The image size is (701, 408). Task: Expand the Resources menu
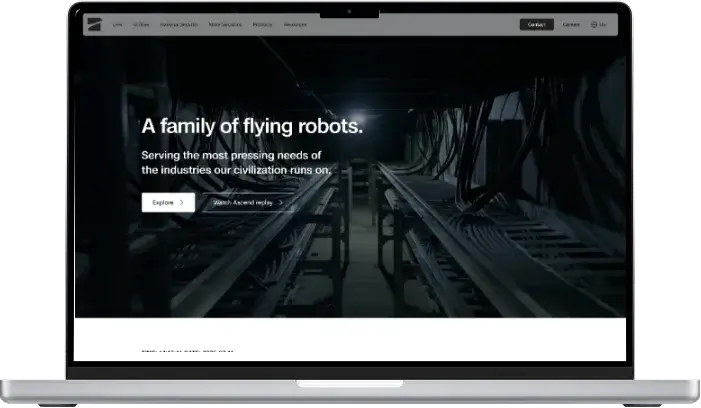pyautogui.click(x=295, y=24)
